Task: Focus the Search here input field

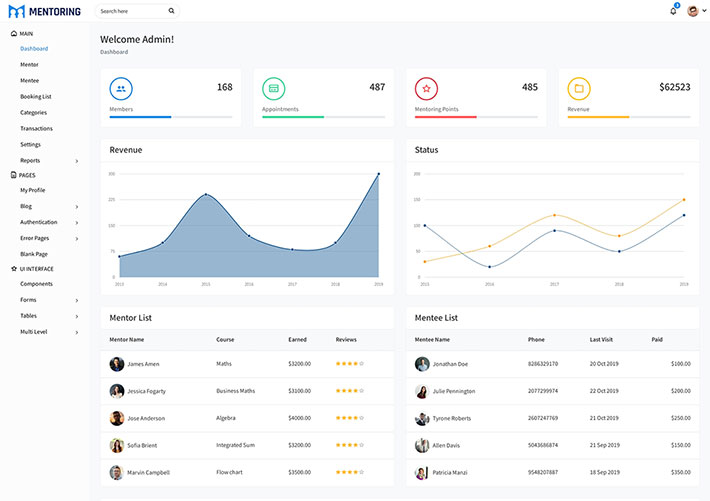Action: click(x=130, y=11)
